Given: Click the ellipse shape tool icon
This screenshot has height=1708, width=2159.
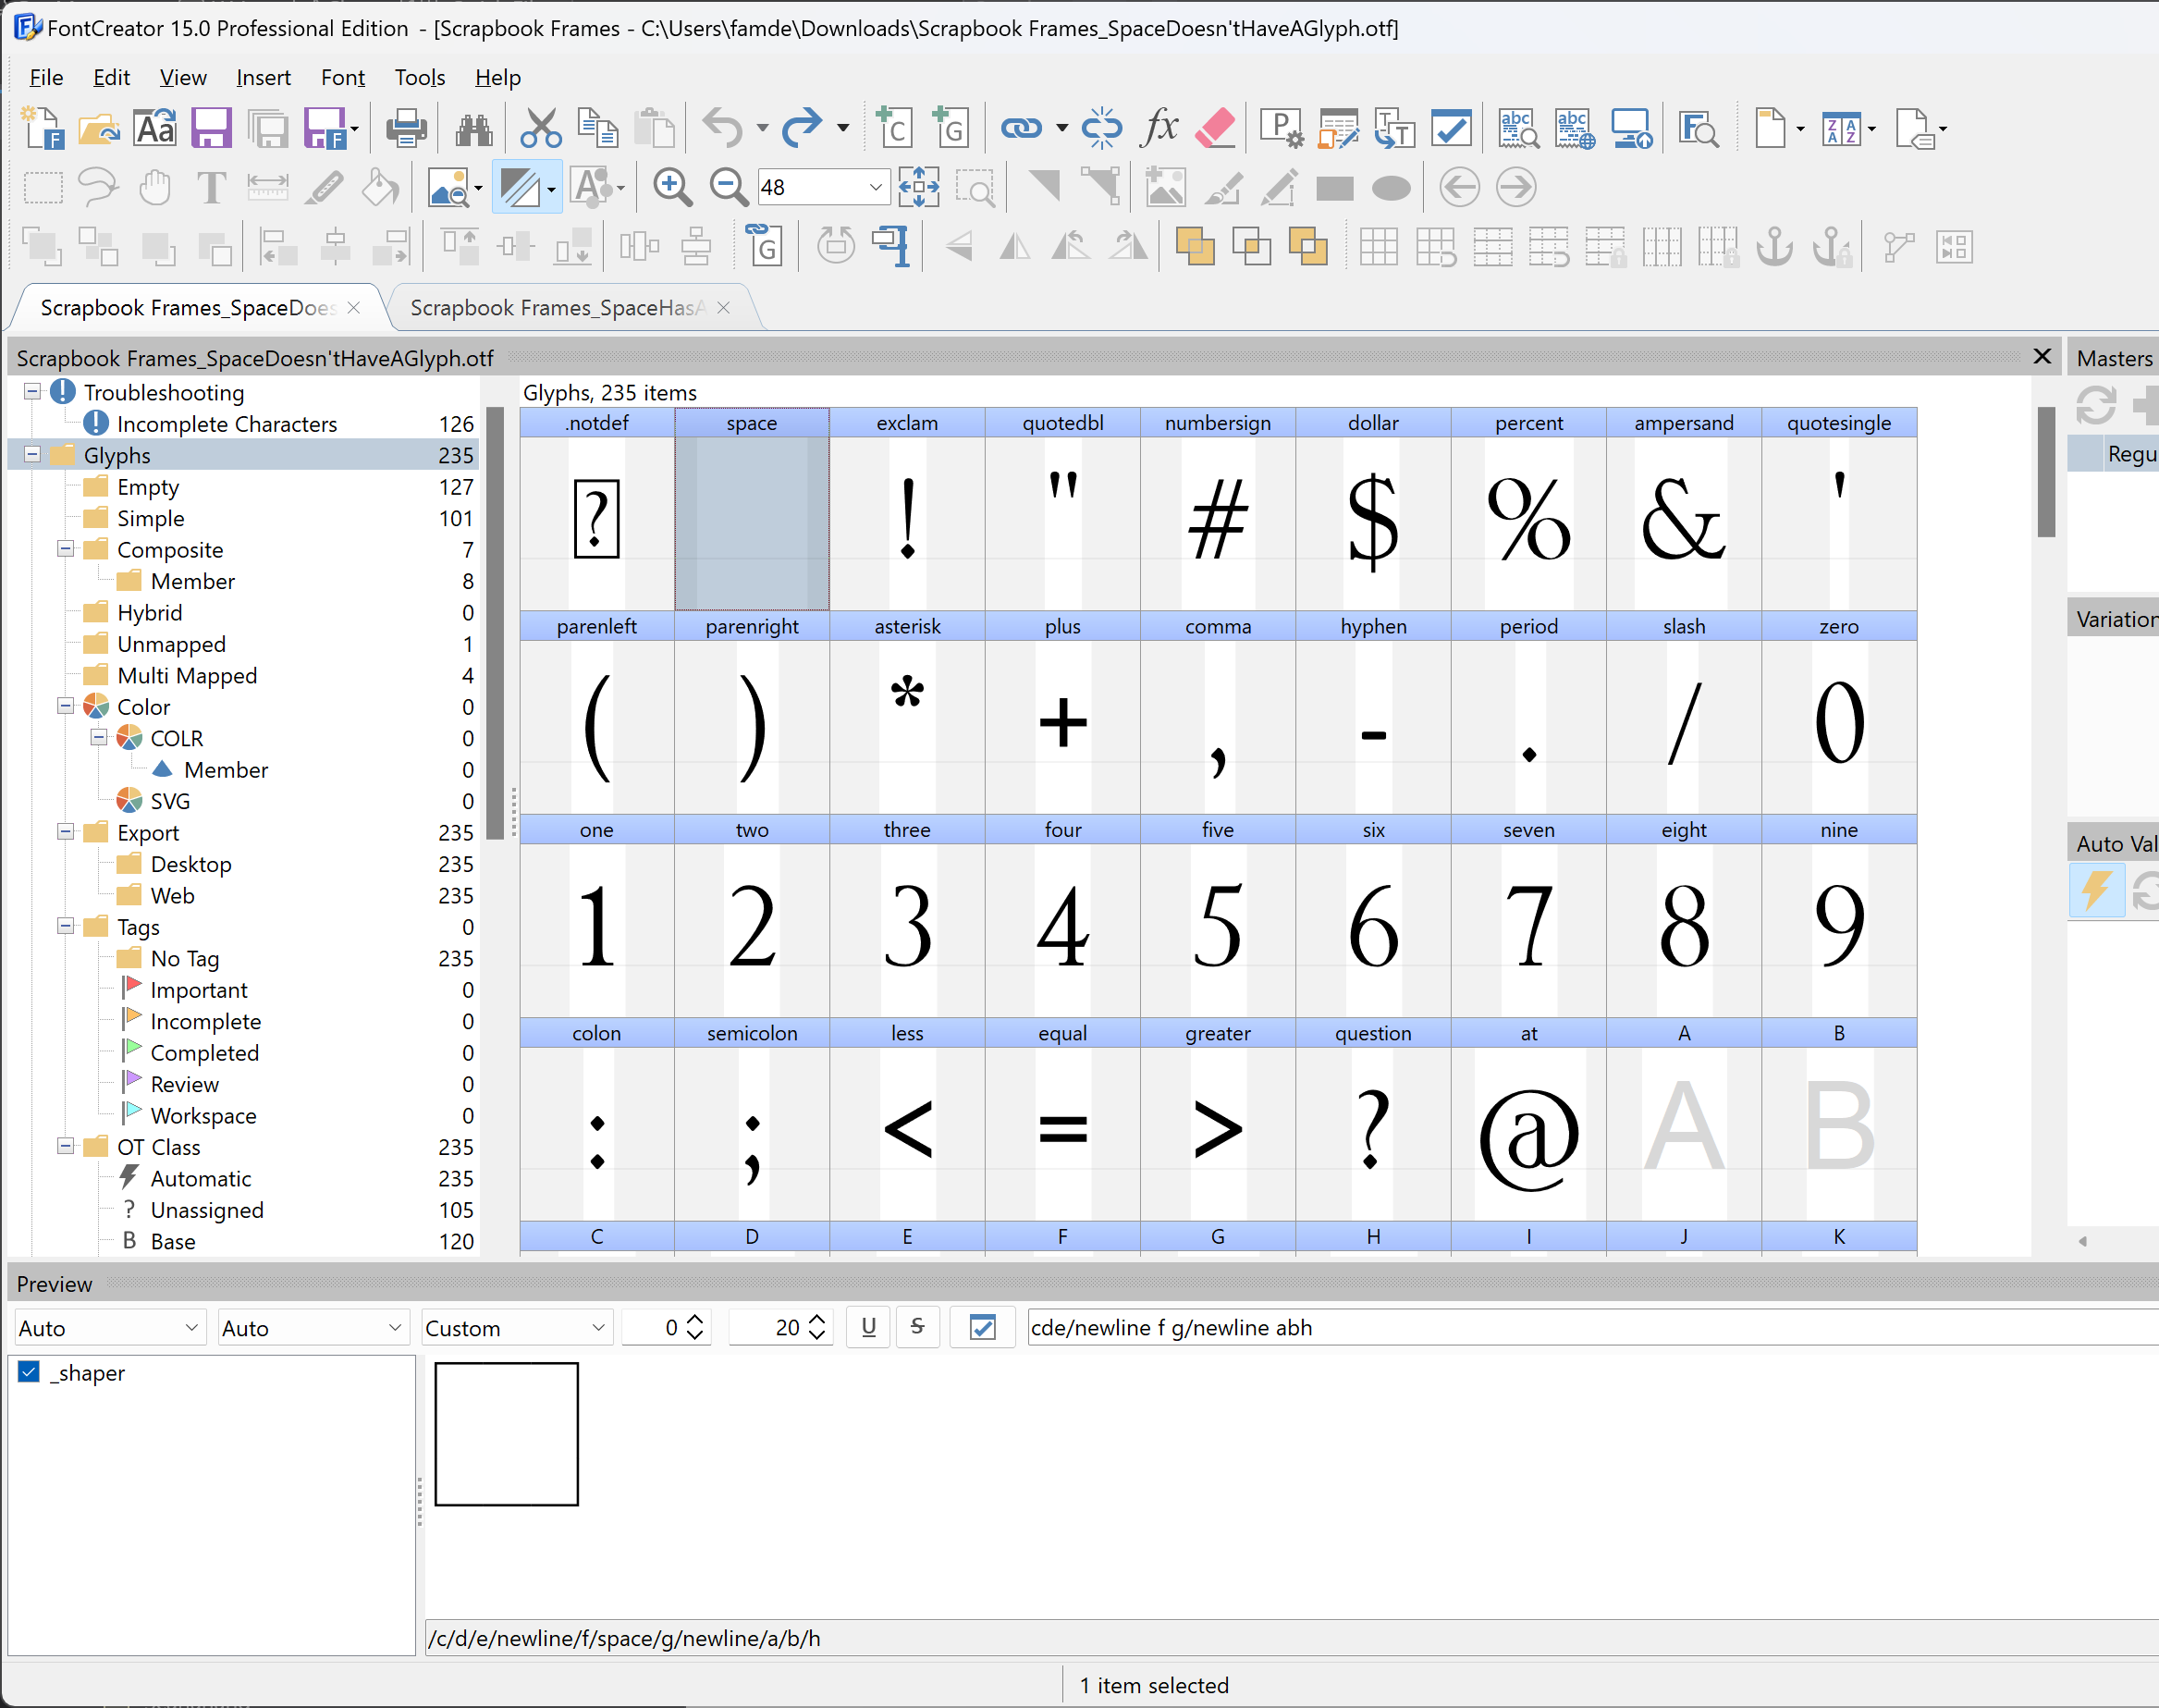Looking at the screenshot, I should tap(1391, 188).
